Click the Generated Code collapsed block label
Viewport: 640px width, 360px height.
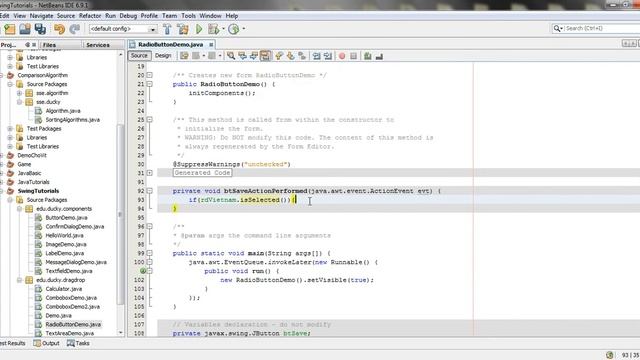202,173
